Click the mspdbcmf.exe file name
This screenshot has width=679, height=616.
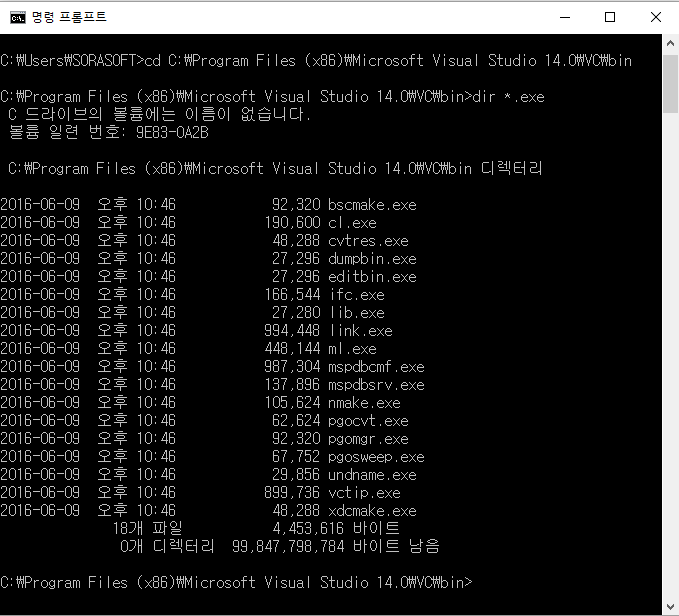(376, 367)
